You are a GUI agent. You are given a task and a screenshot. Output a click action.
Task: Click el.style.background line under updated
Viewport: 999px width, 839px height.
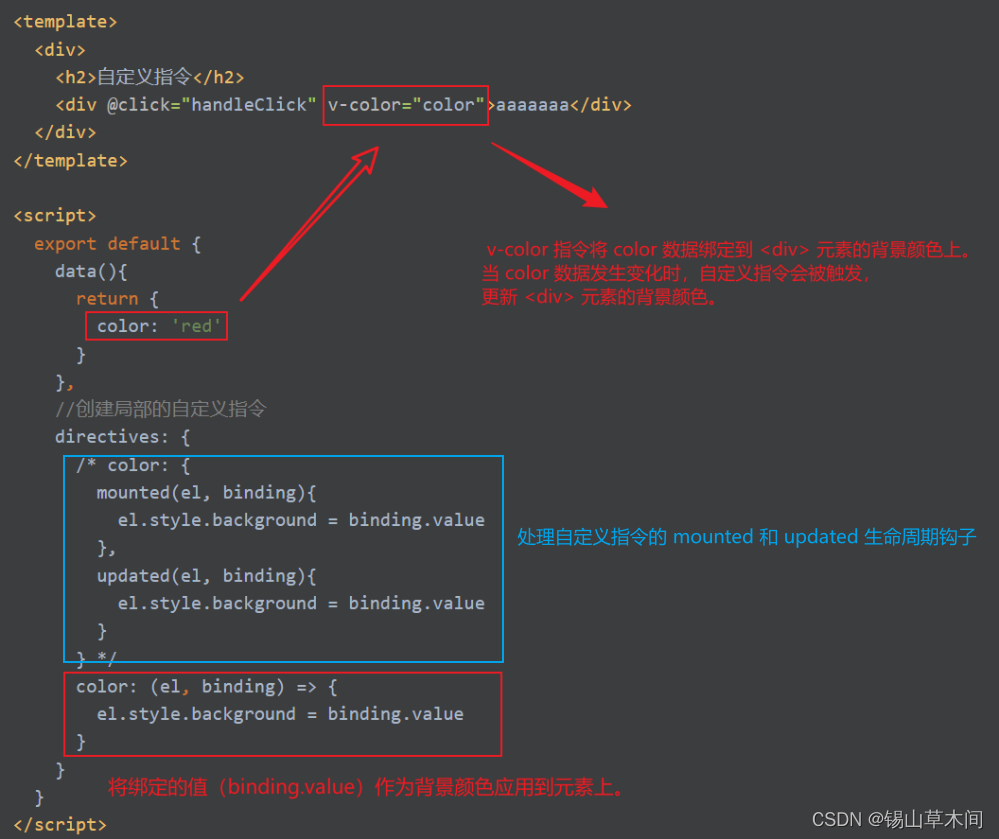tap(301, 603)
